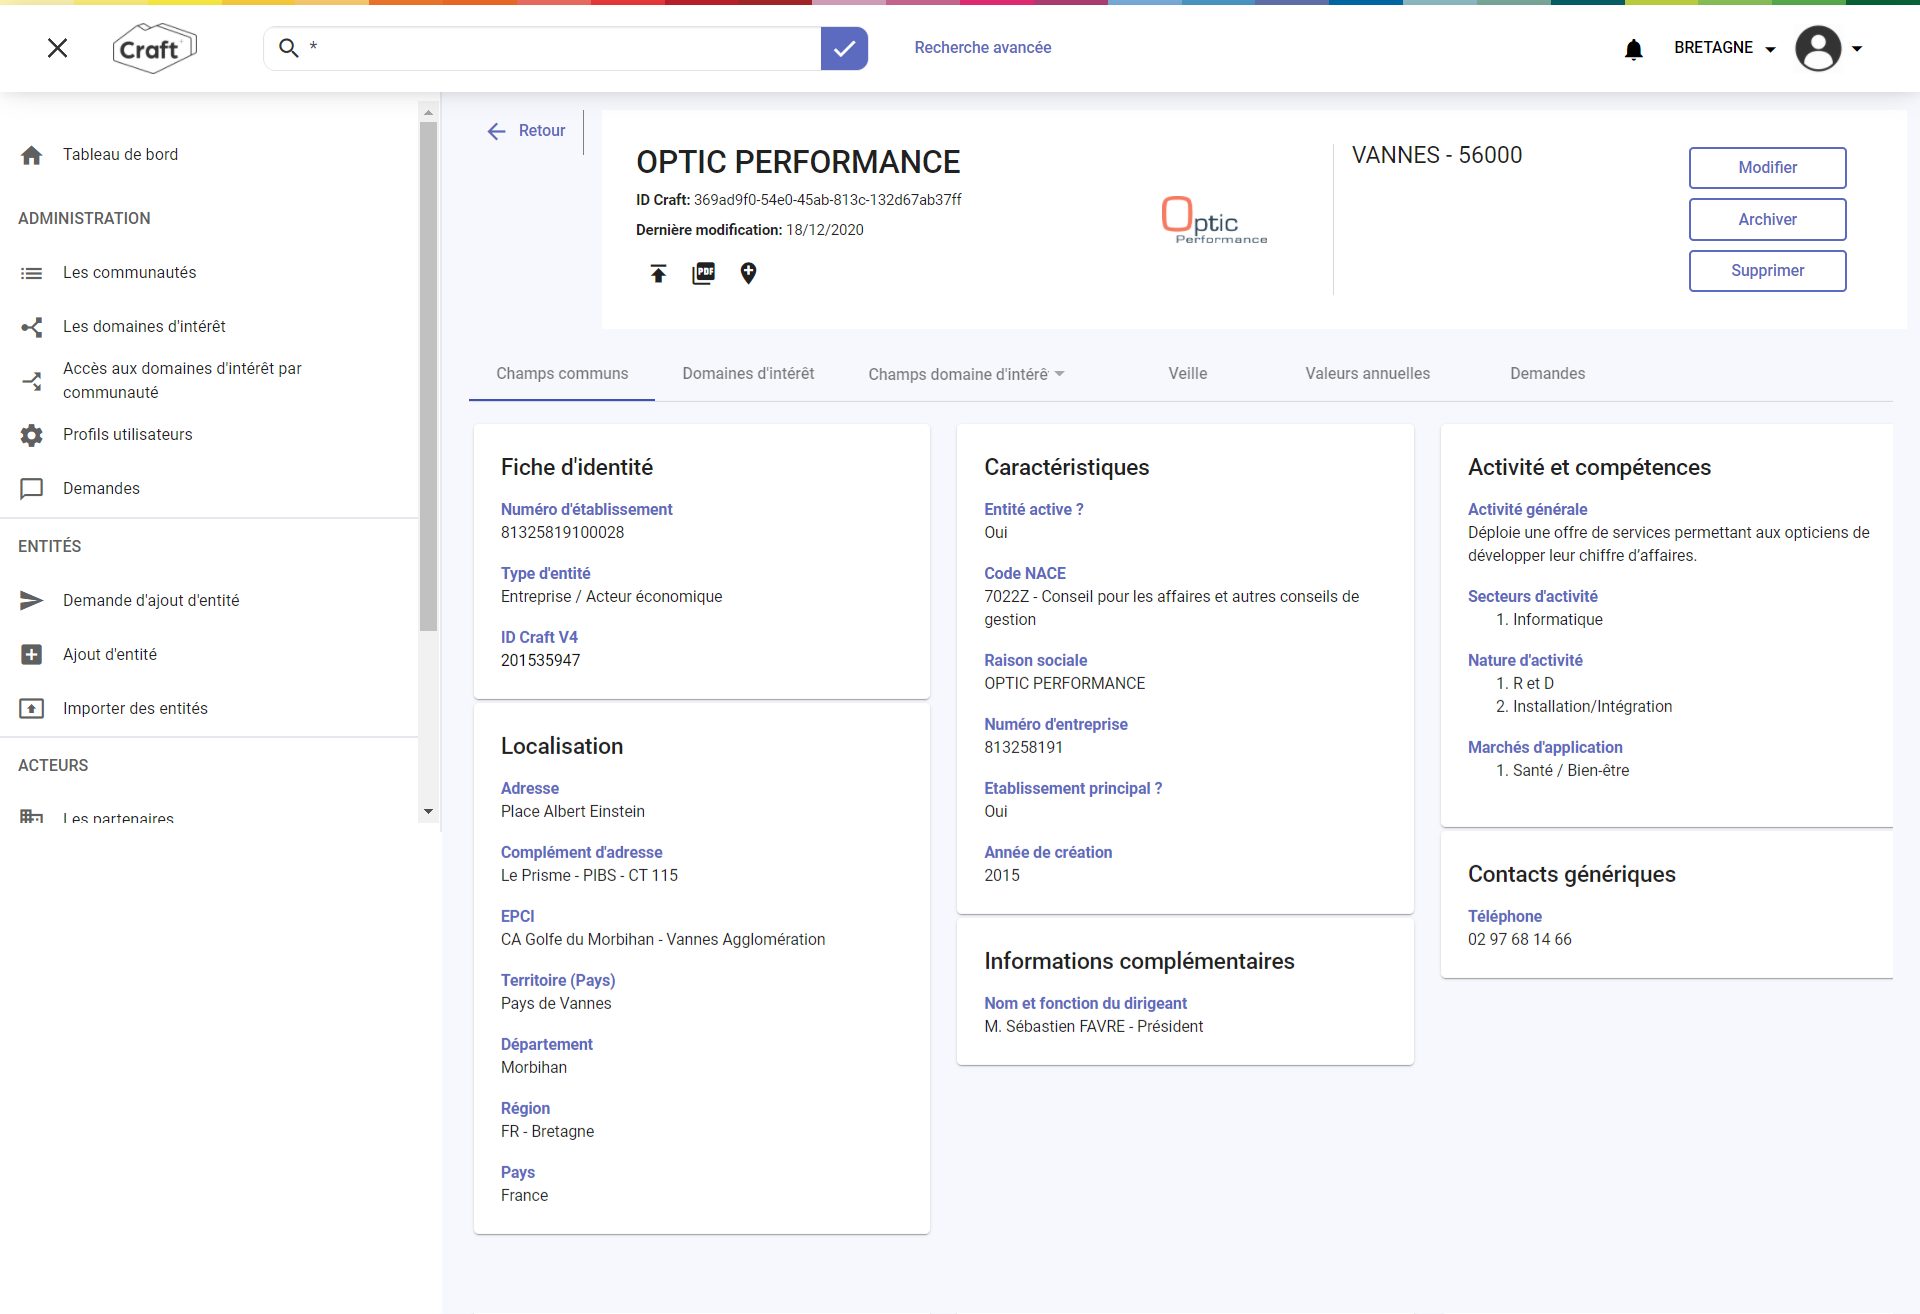
Task: Click CA Golfe du Morbihan - Vannes Agglomération
Action: click(662, 940)
